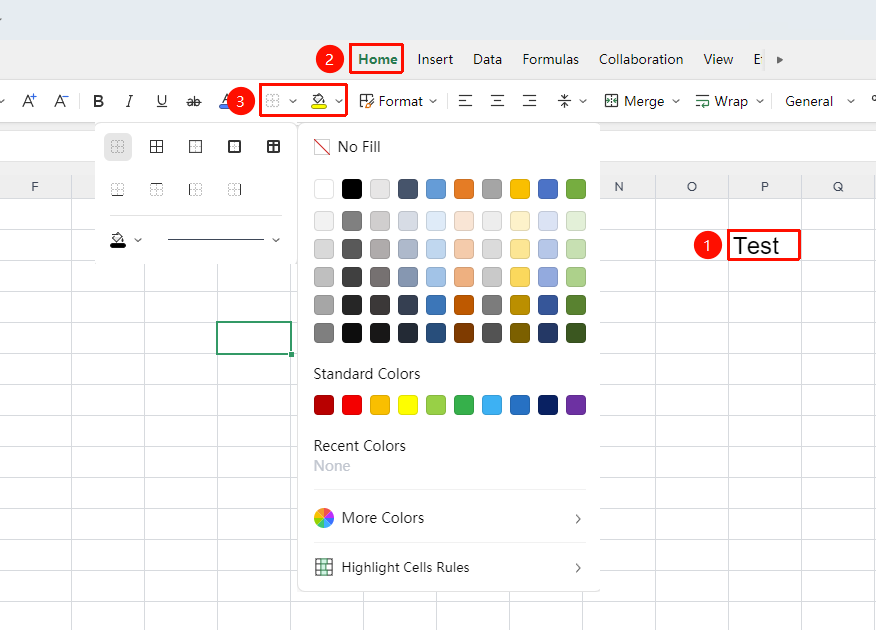Toggle Wrap text
The width and height of the screenshot is (876, 630).
(721, 101)
